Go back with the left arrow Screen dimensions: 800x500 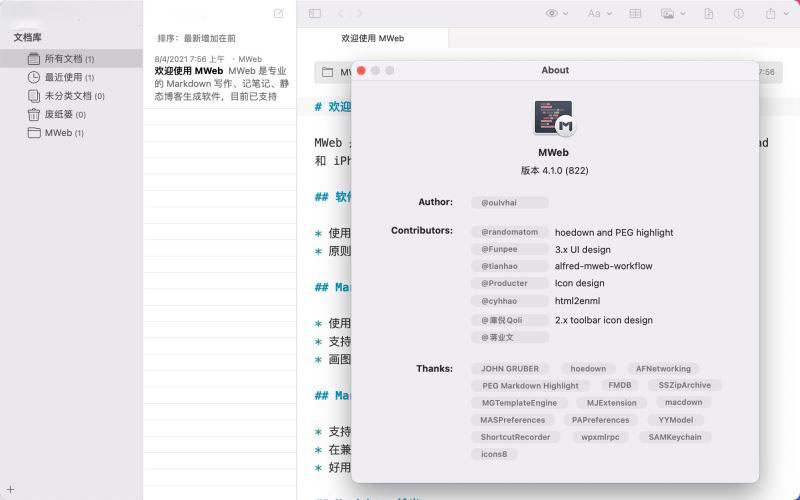(341, 14)
